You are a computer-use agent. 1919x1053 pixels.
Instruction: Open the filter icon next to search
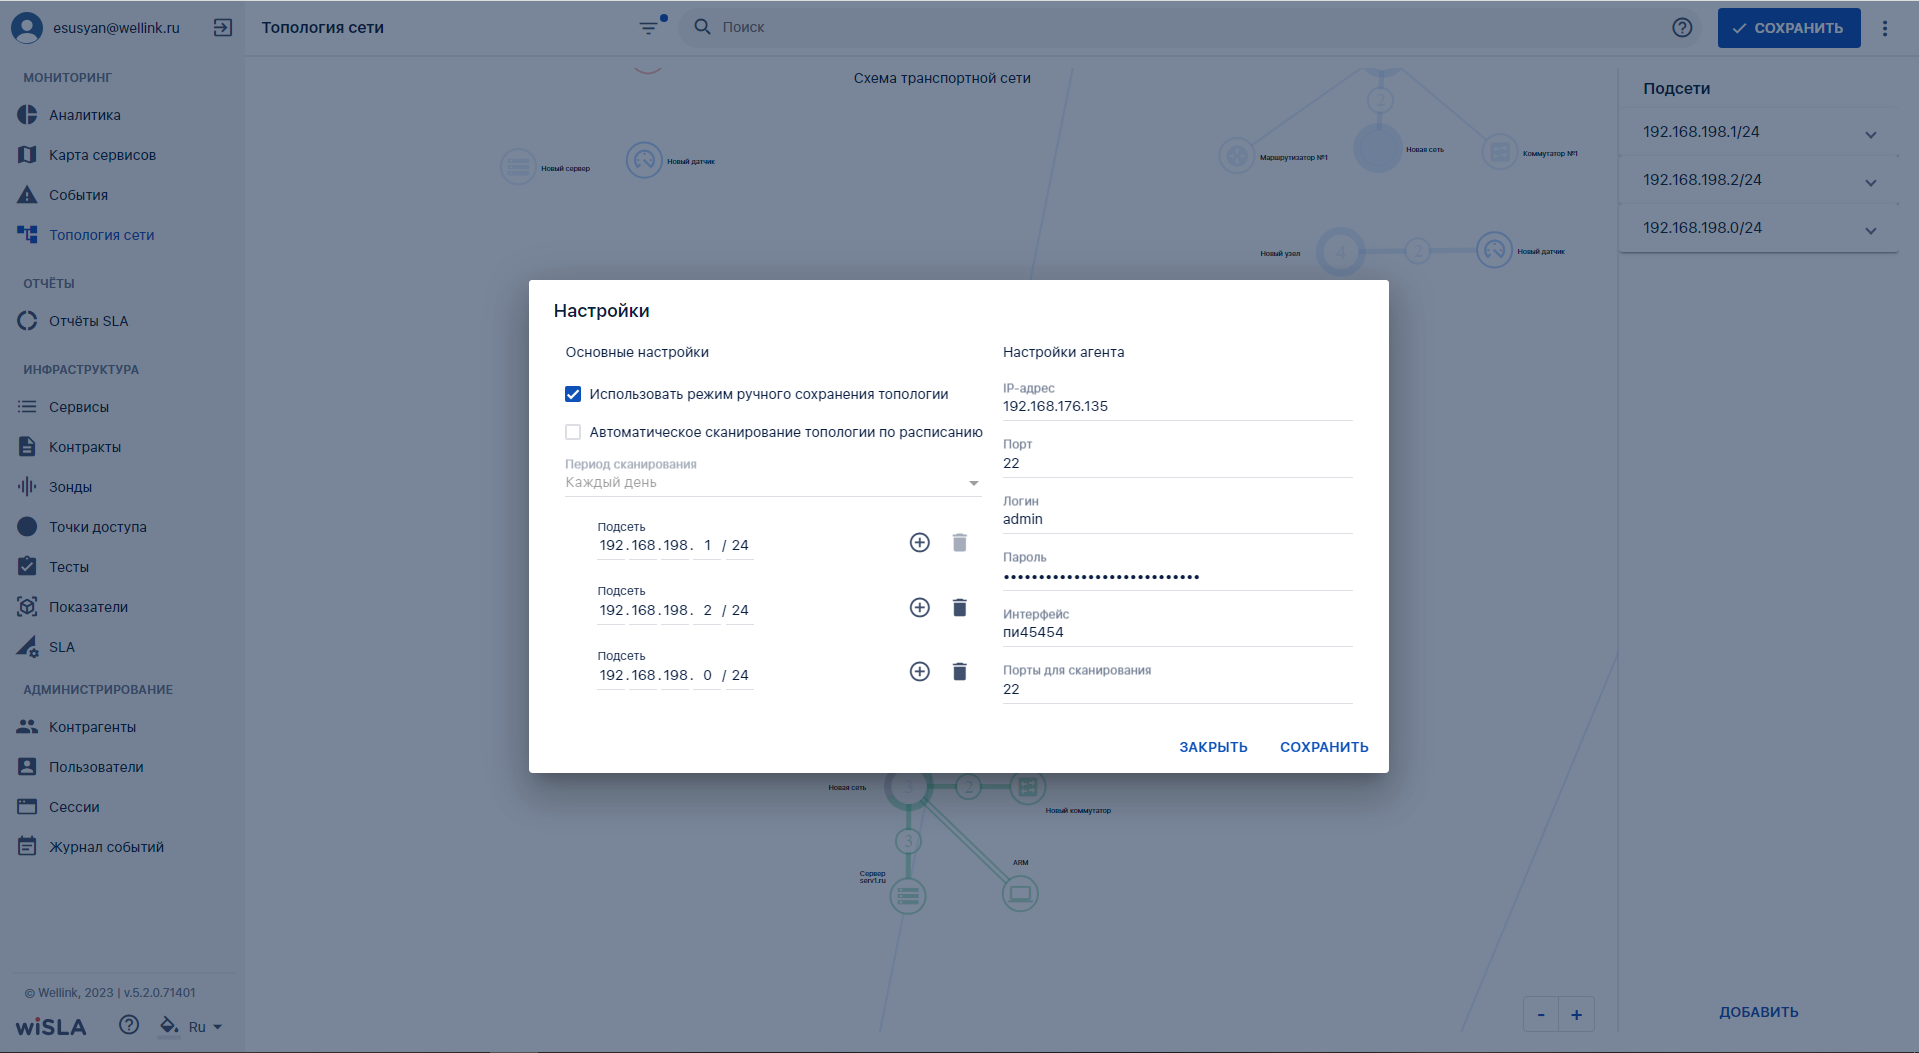pyautogui.click(x=650, y=27)
